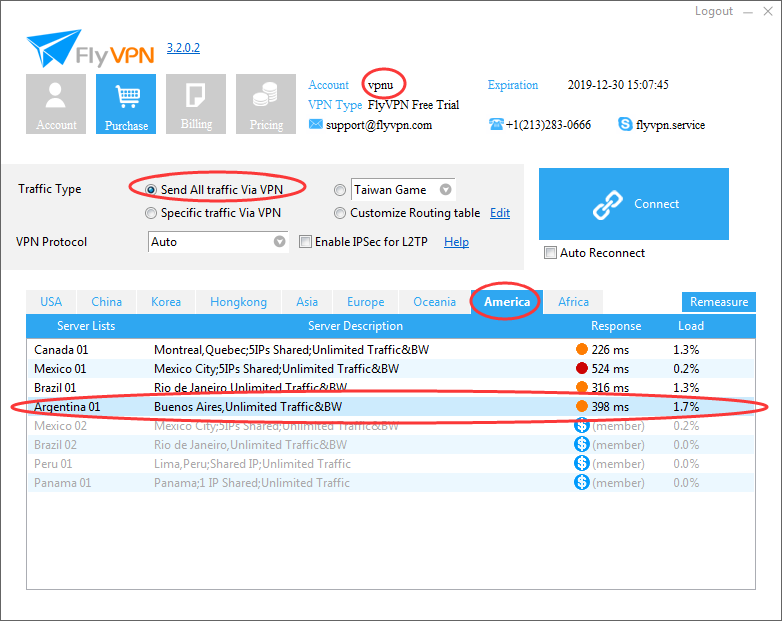This screenshot has height=621, width=782.
Task: Click the orange response dot for Canada 01
Action: tap(582, 349)
